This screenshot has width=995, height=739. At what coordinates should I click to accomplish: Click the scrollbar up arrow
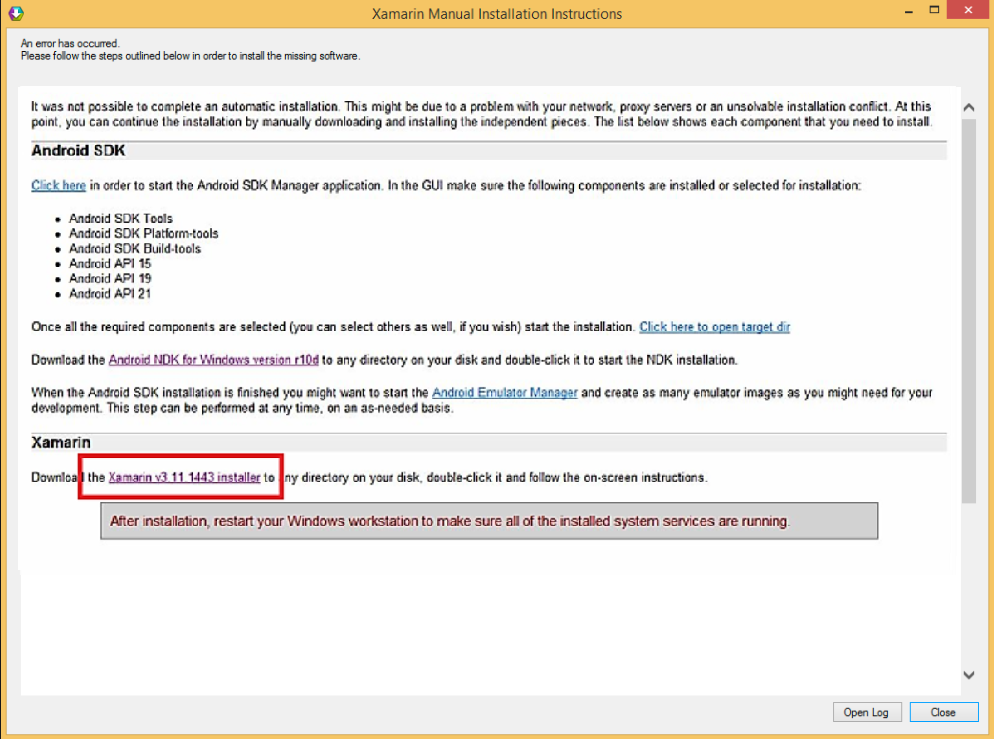pyautogui.click(x=969, y=108)
